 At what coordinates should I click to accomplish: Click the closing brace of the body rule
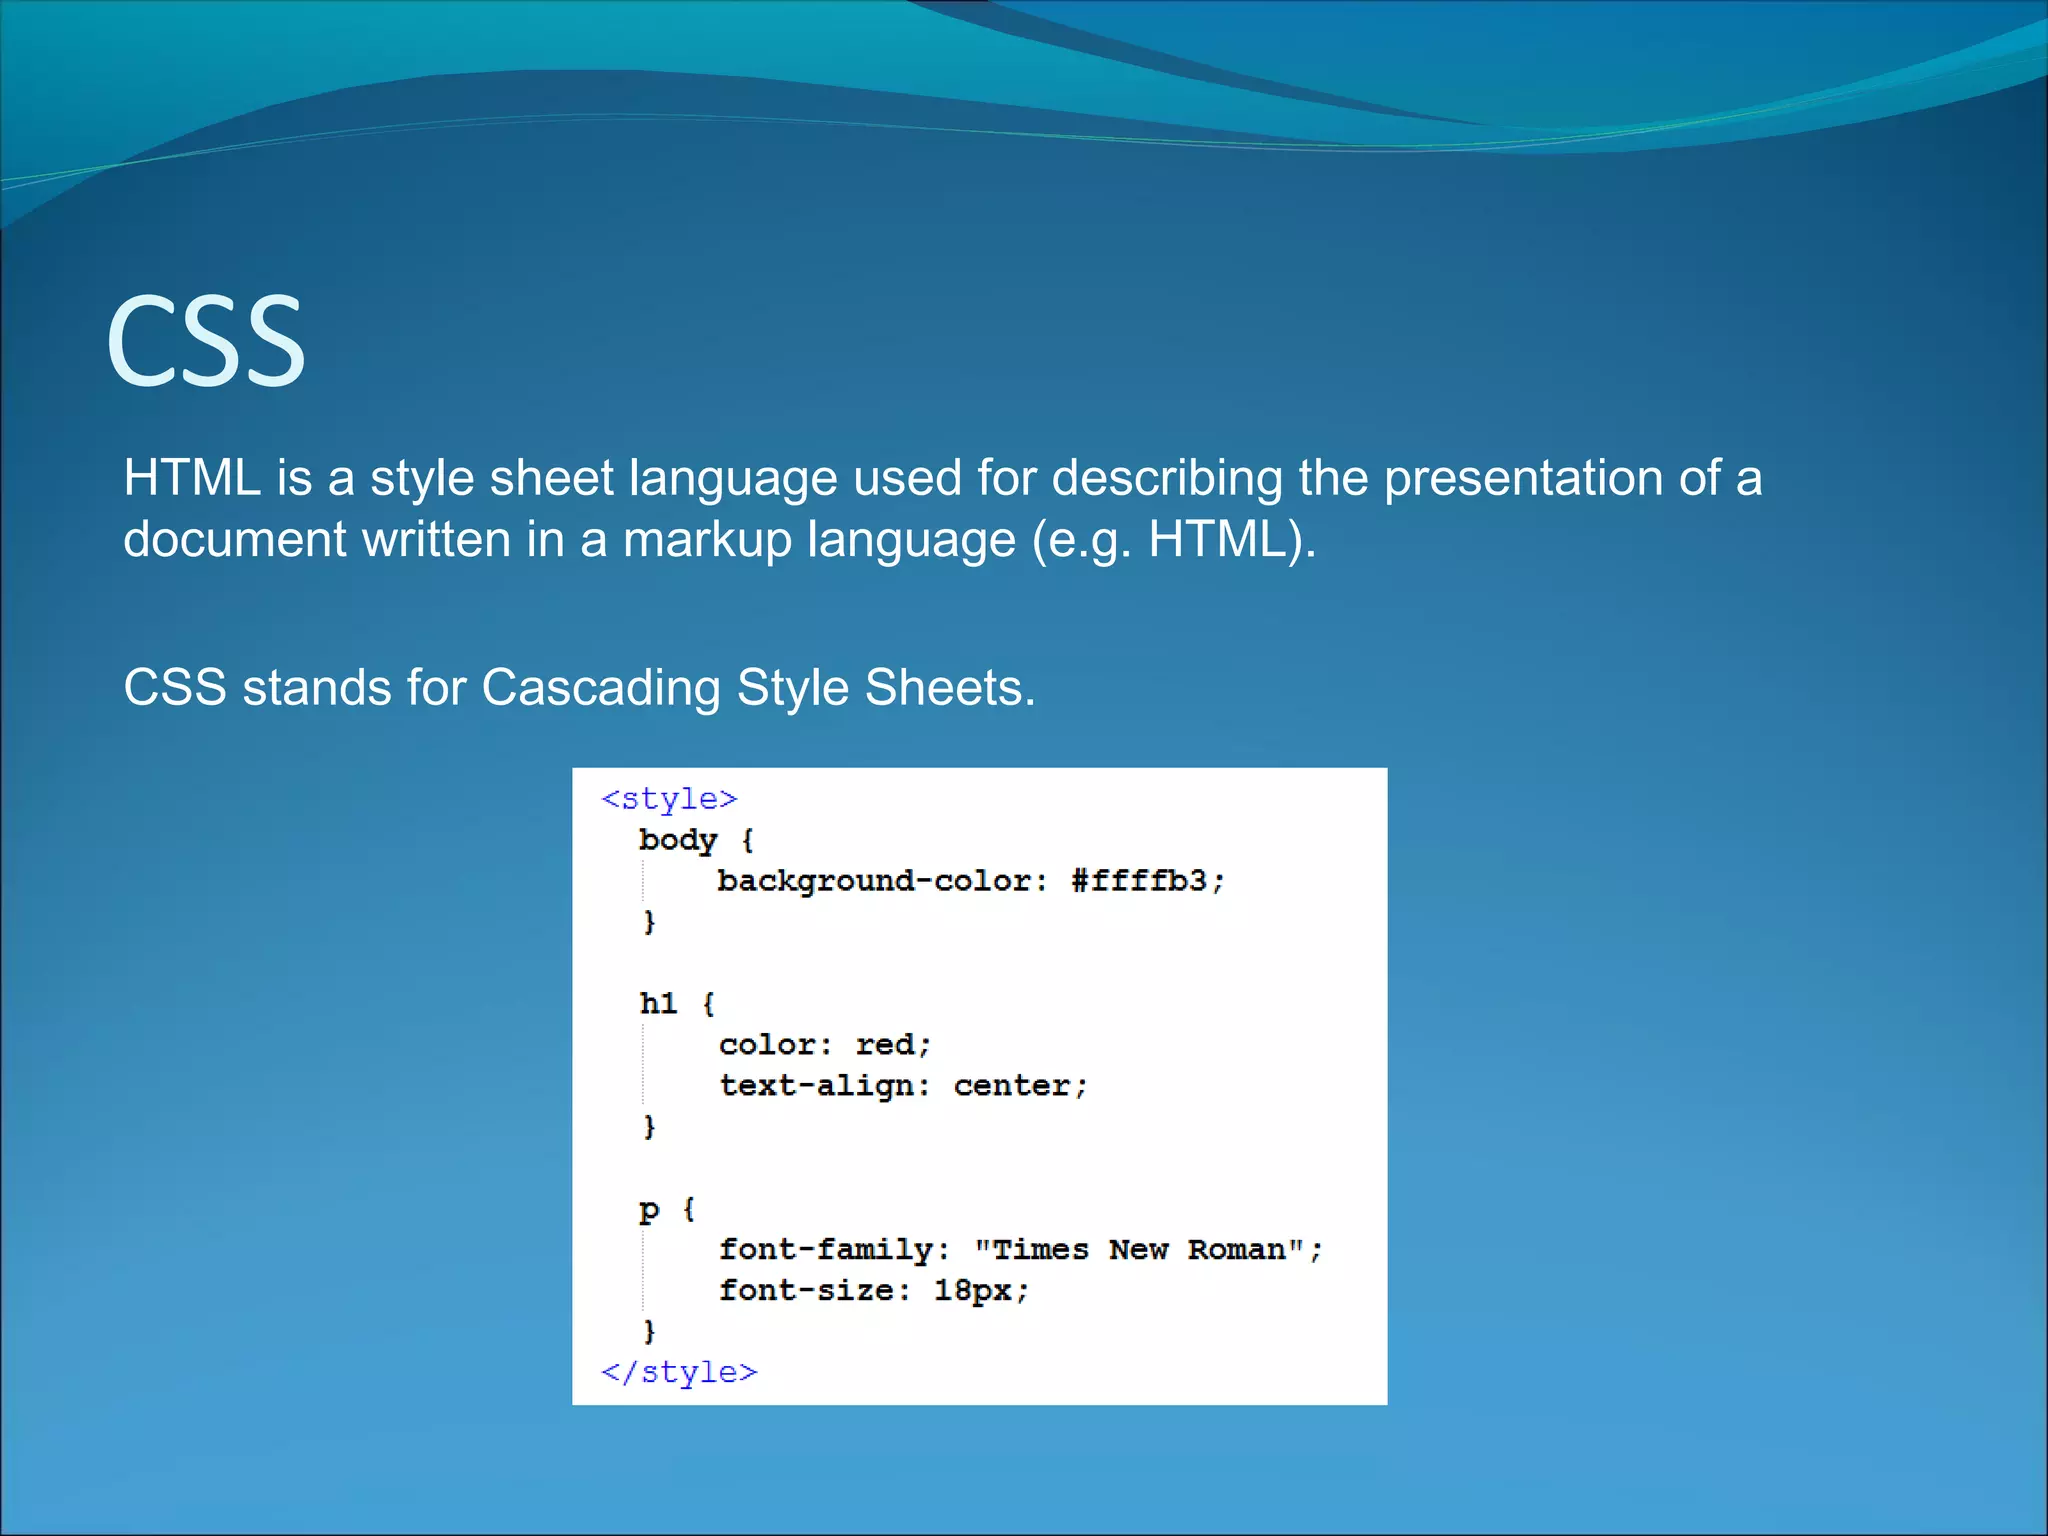[649, 921]
